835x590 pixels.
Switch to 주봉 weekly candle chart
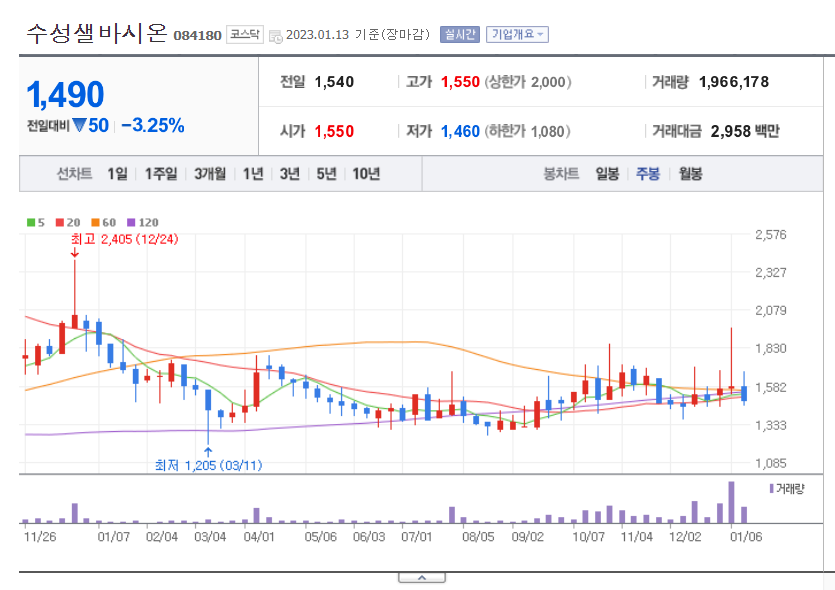click(648, 174)
